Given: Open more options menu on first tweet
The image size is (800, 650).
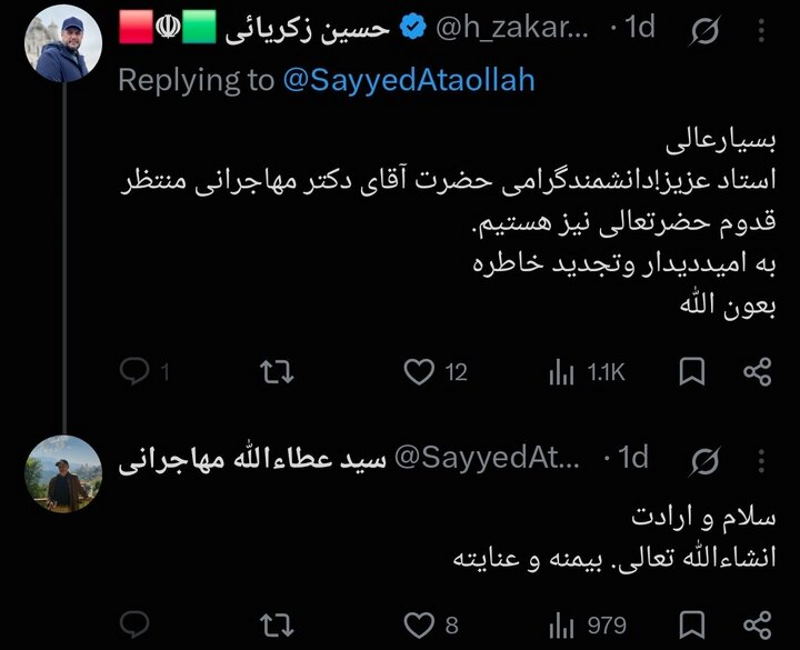Looking at the screenshot, I should (761, 30).
